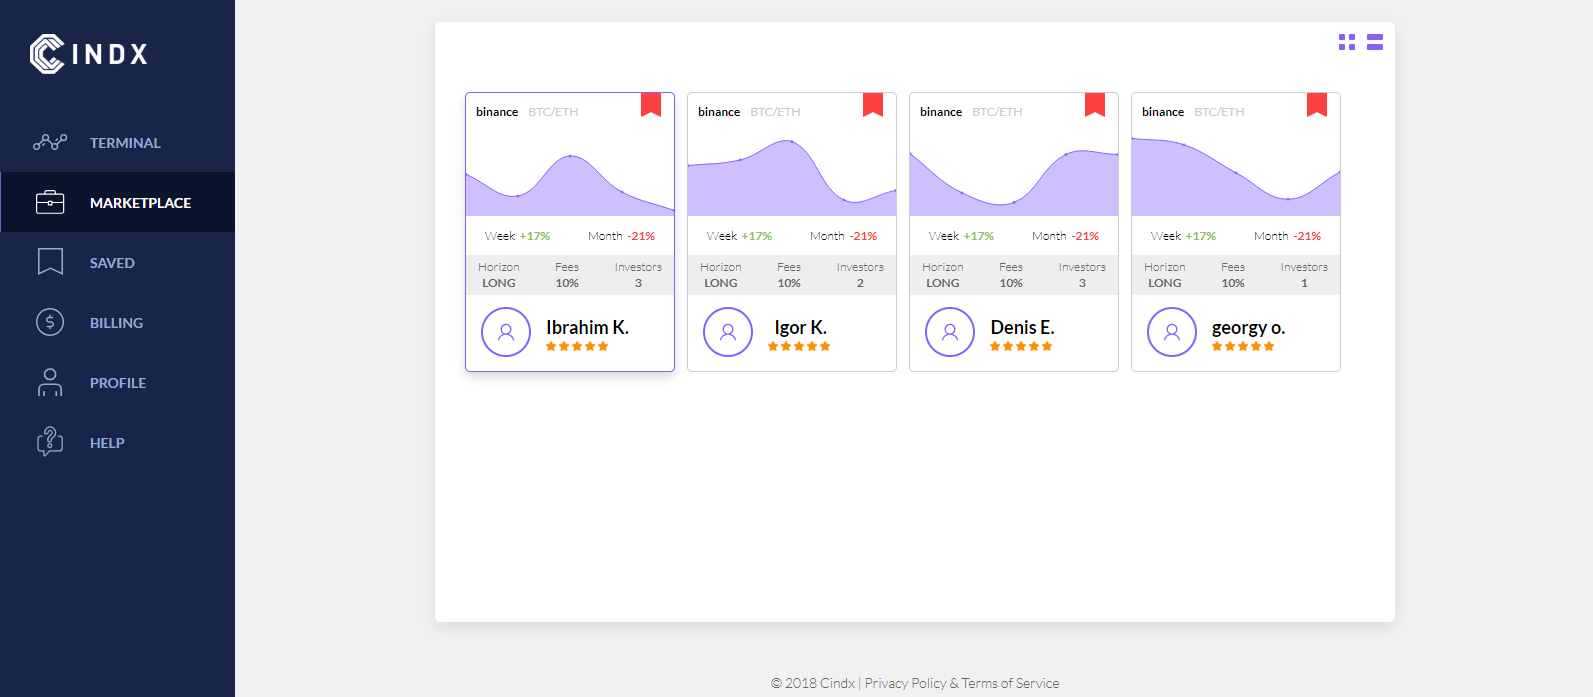Screen dimensions: 1593x697
Task: Switch to grid view layout
Action: [x=1347, y=42]
